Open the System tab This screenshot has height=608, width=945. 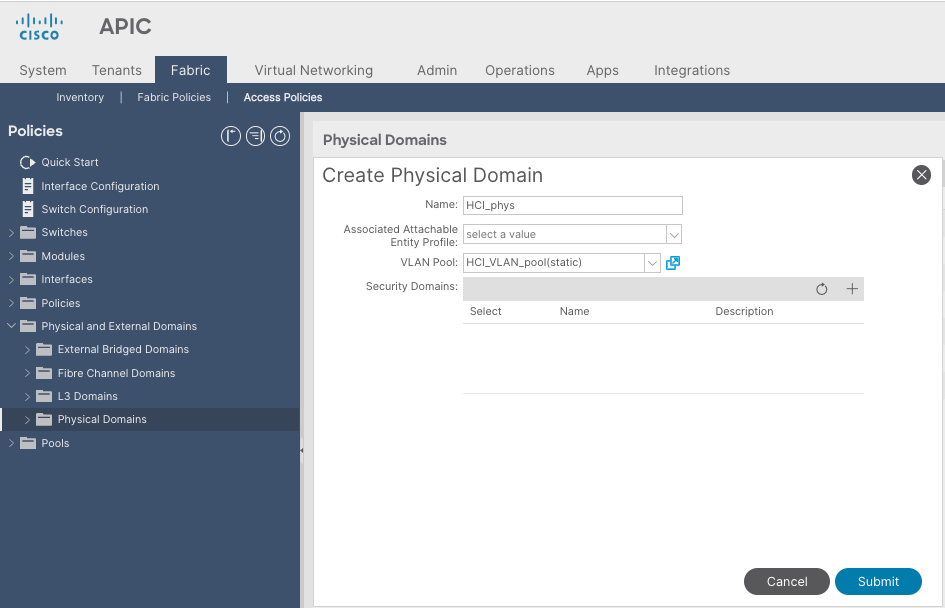[43, 71]
